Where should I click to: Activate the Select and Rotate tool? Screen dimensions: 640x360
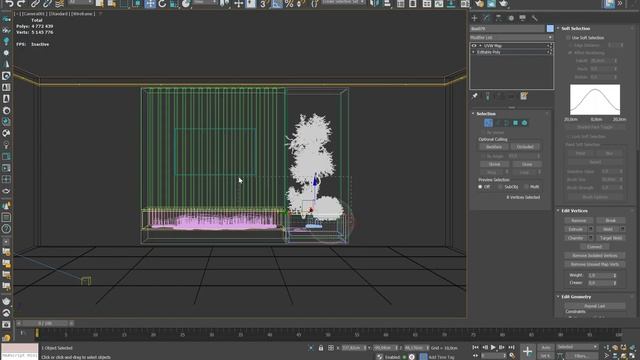point(162,4)
